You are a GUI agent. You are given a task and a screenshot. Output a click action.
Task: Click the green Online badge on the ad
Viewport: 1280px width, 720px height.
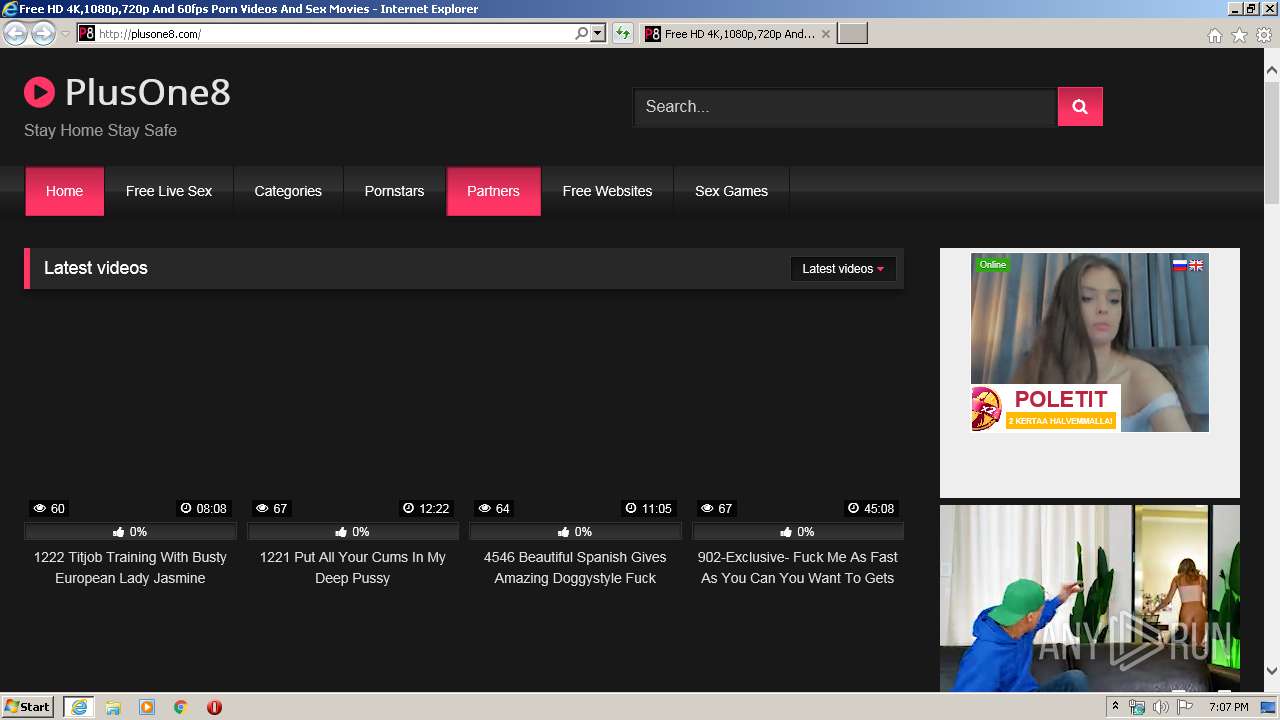point(993,264)
